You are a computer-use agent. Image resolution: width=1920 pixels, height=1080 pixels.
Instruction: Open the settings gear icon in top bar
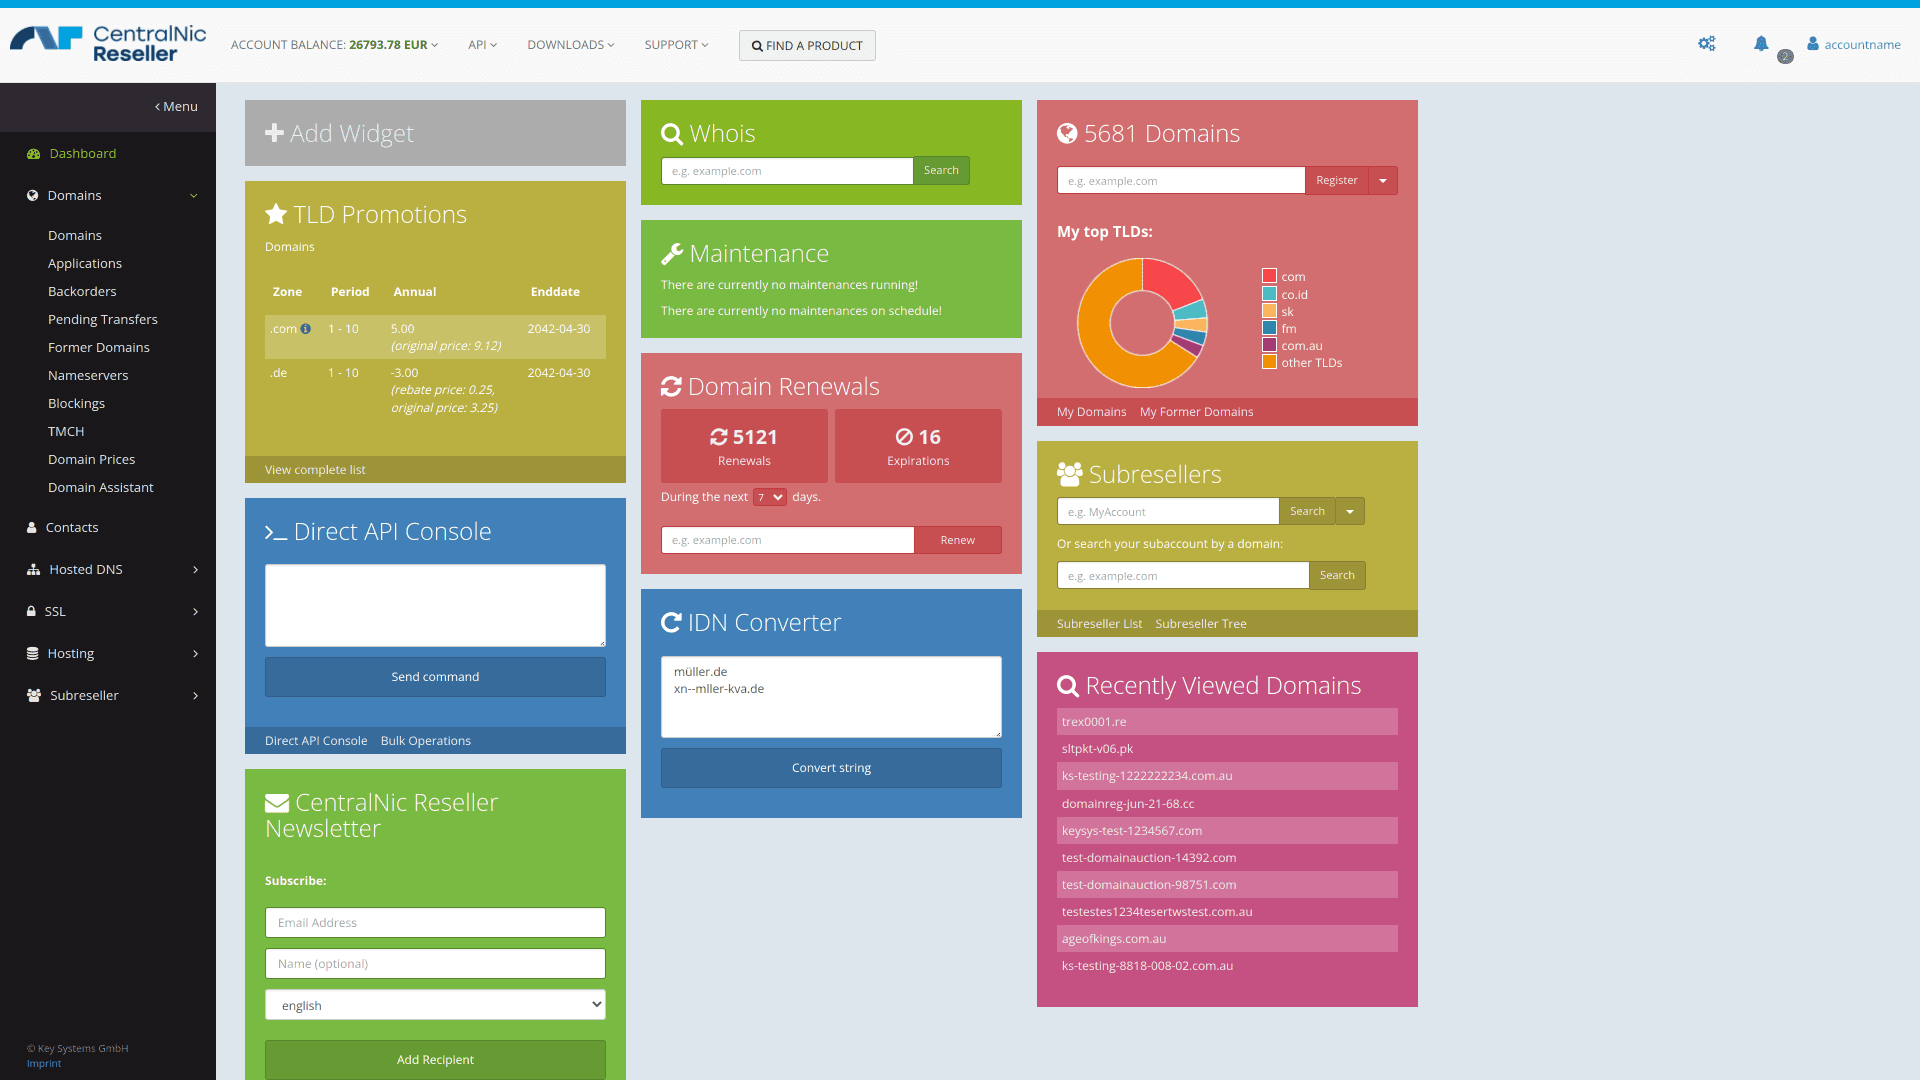[x=1707, y=44]
